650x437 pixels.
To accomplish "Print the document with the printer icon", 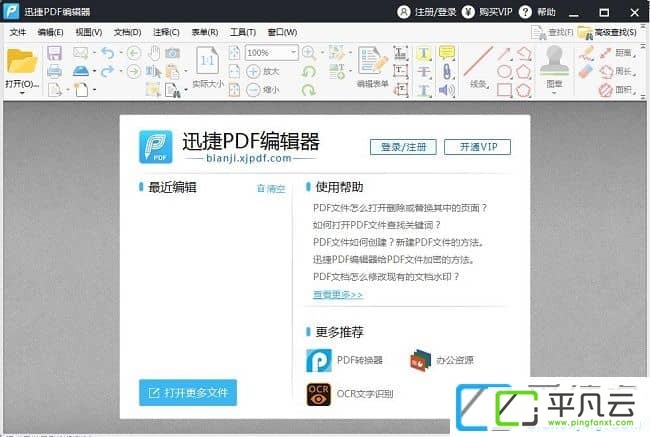I will (54, 71).
